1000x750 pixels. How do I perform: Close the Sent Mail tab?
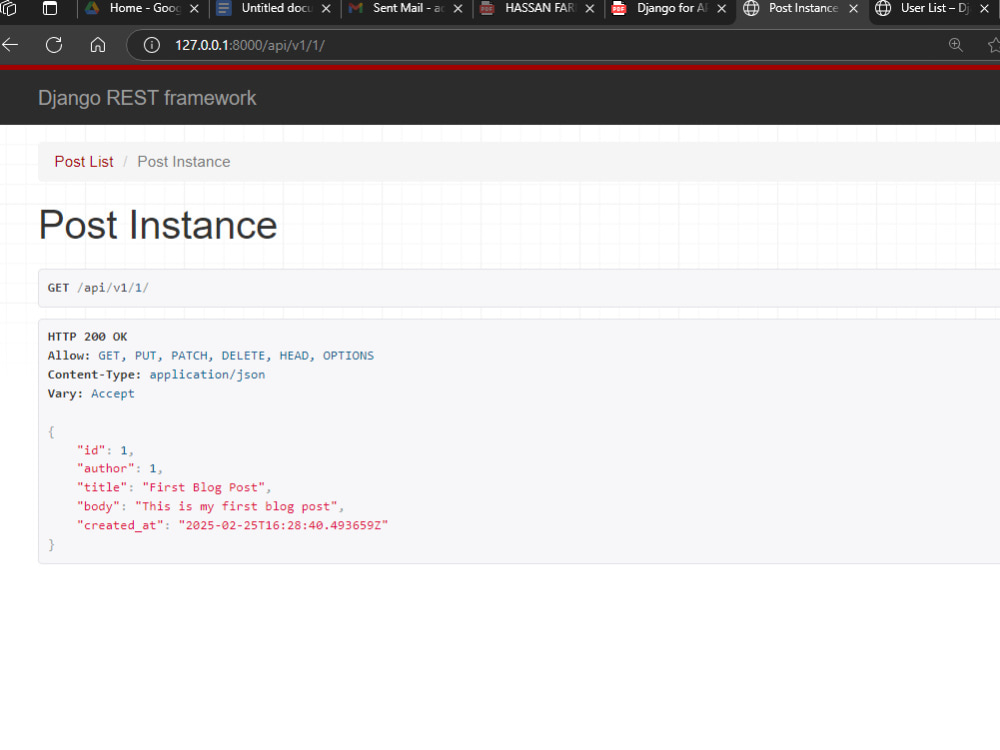point(458,8)
